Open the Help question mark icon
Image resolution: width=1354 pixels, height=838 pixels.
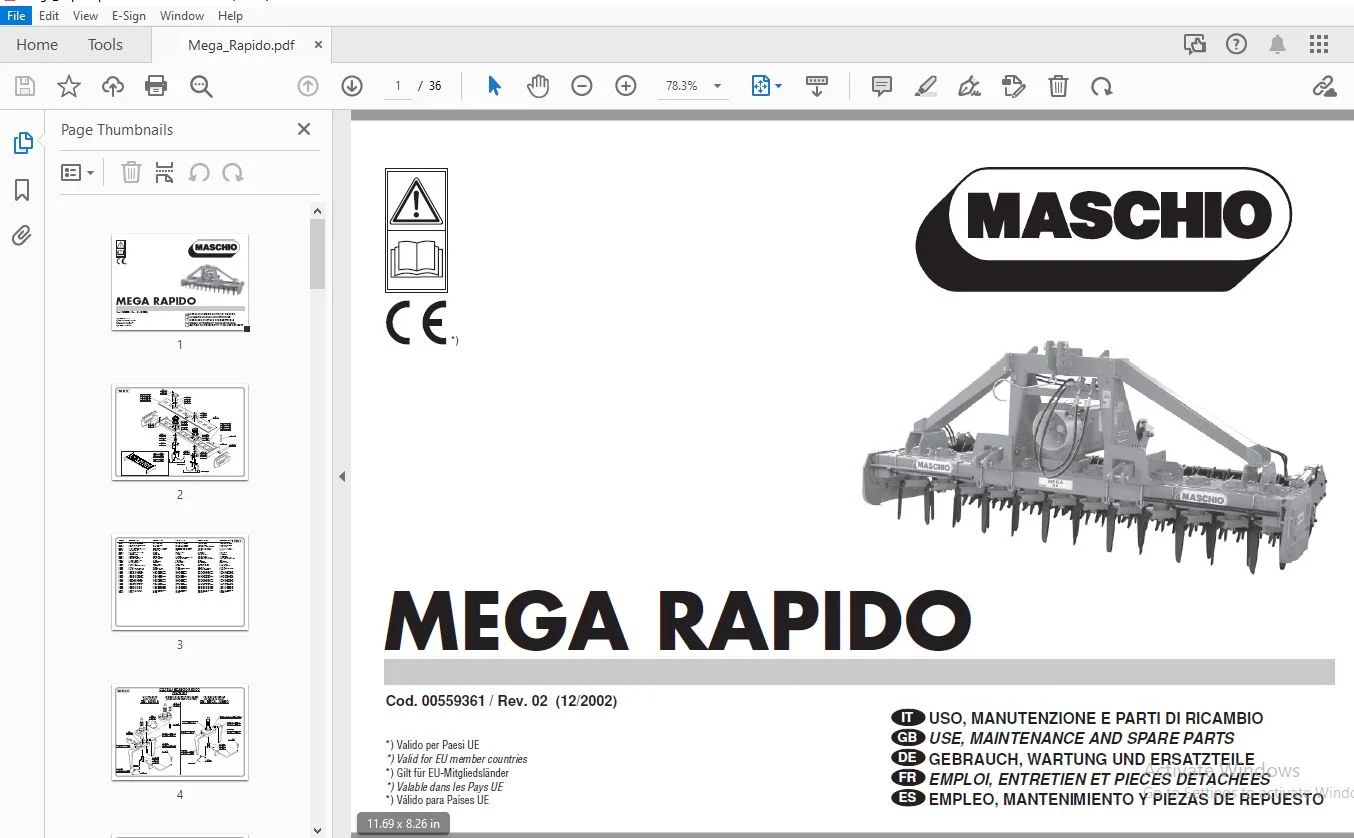click(x=1237, y=44)
